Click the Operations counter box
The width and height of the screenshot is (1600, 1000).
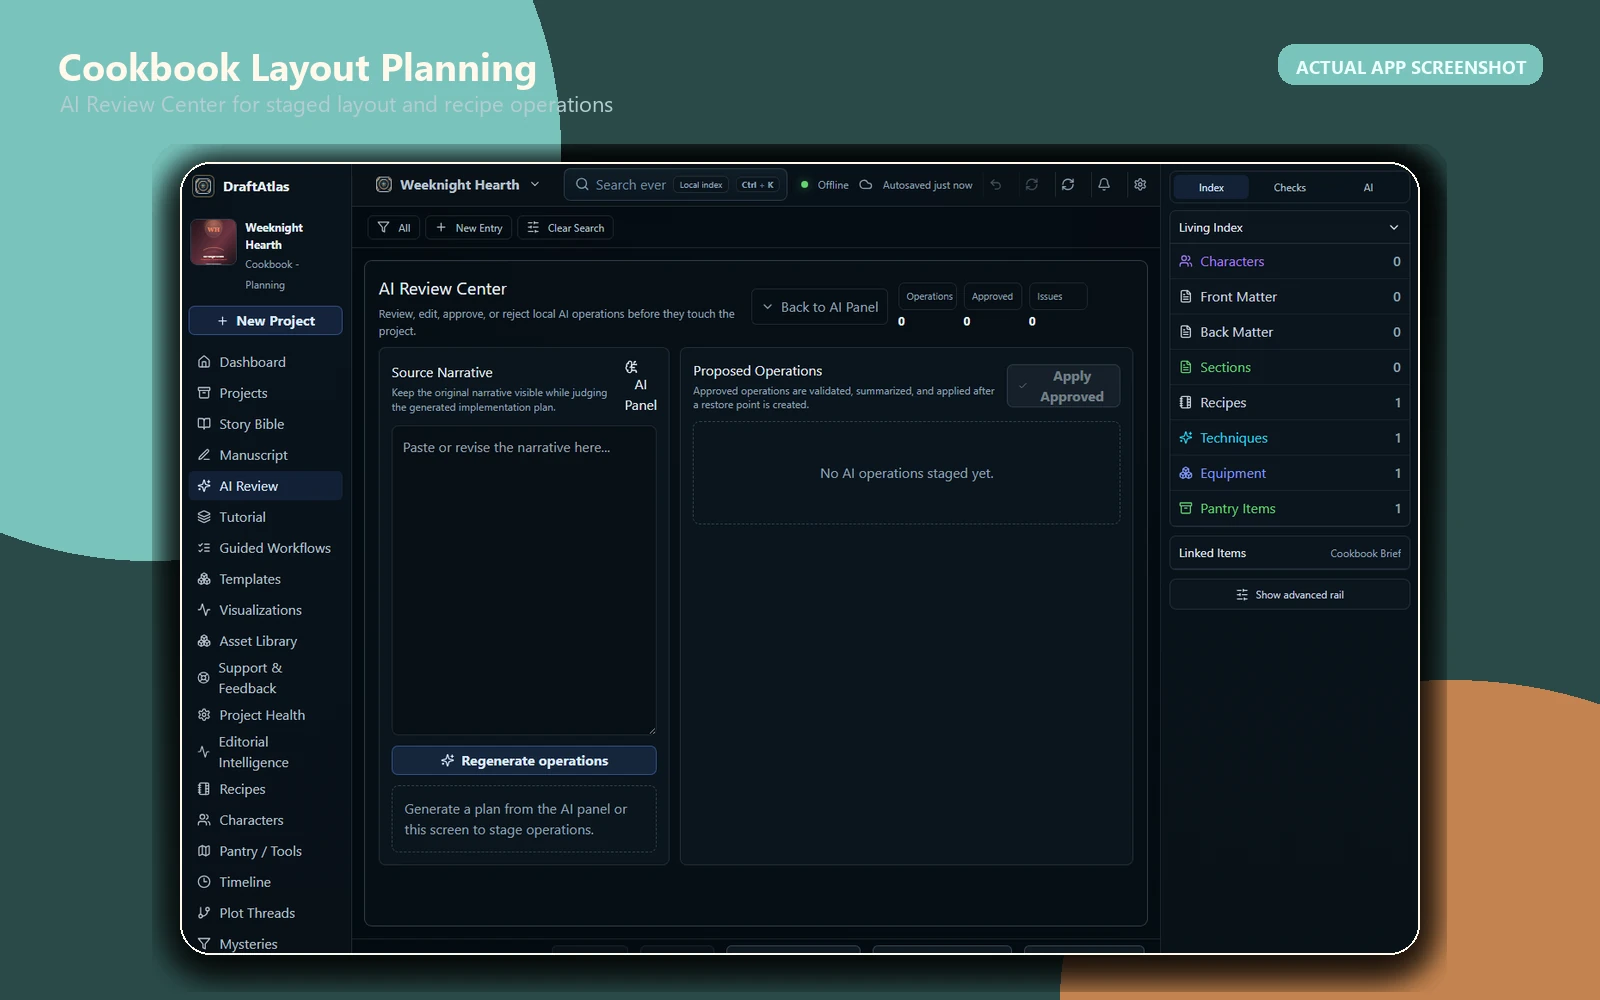[927, 297]
